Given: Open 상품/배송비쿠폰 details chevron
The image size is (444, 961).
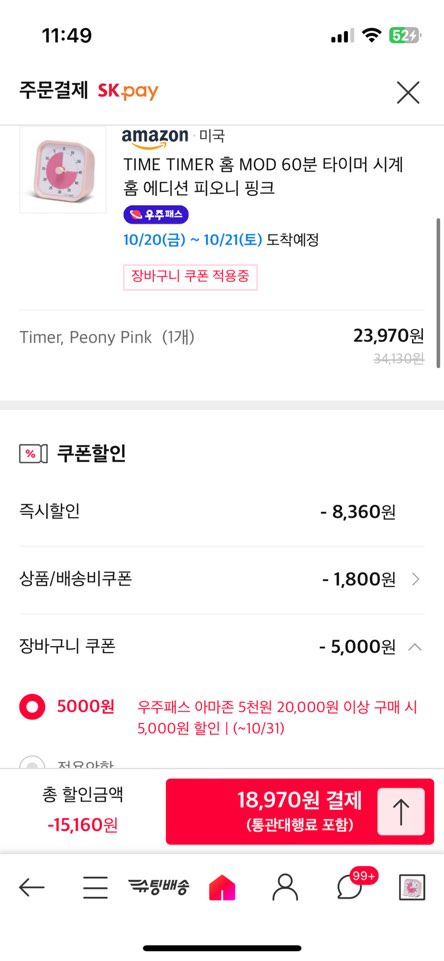Looking at the screenshot, I should click(416, 579).
